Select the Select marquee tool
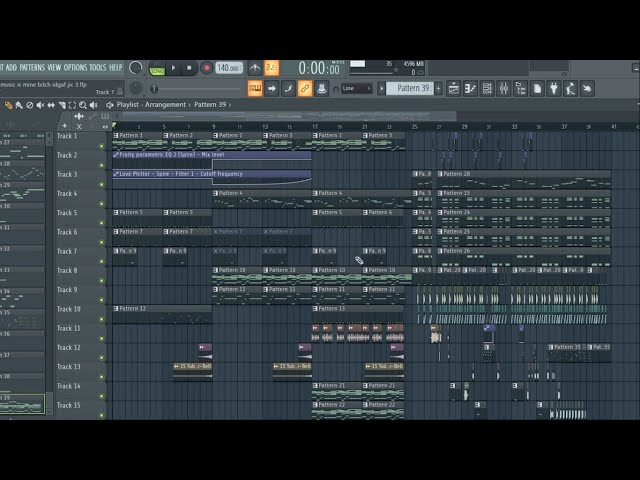The width and height of the screenshot is (640, 480). [72, 105]
